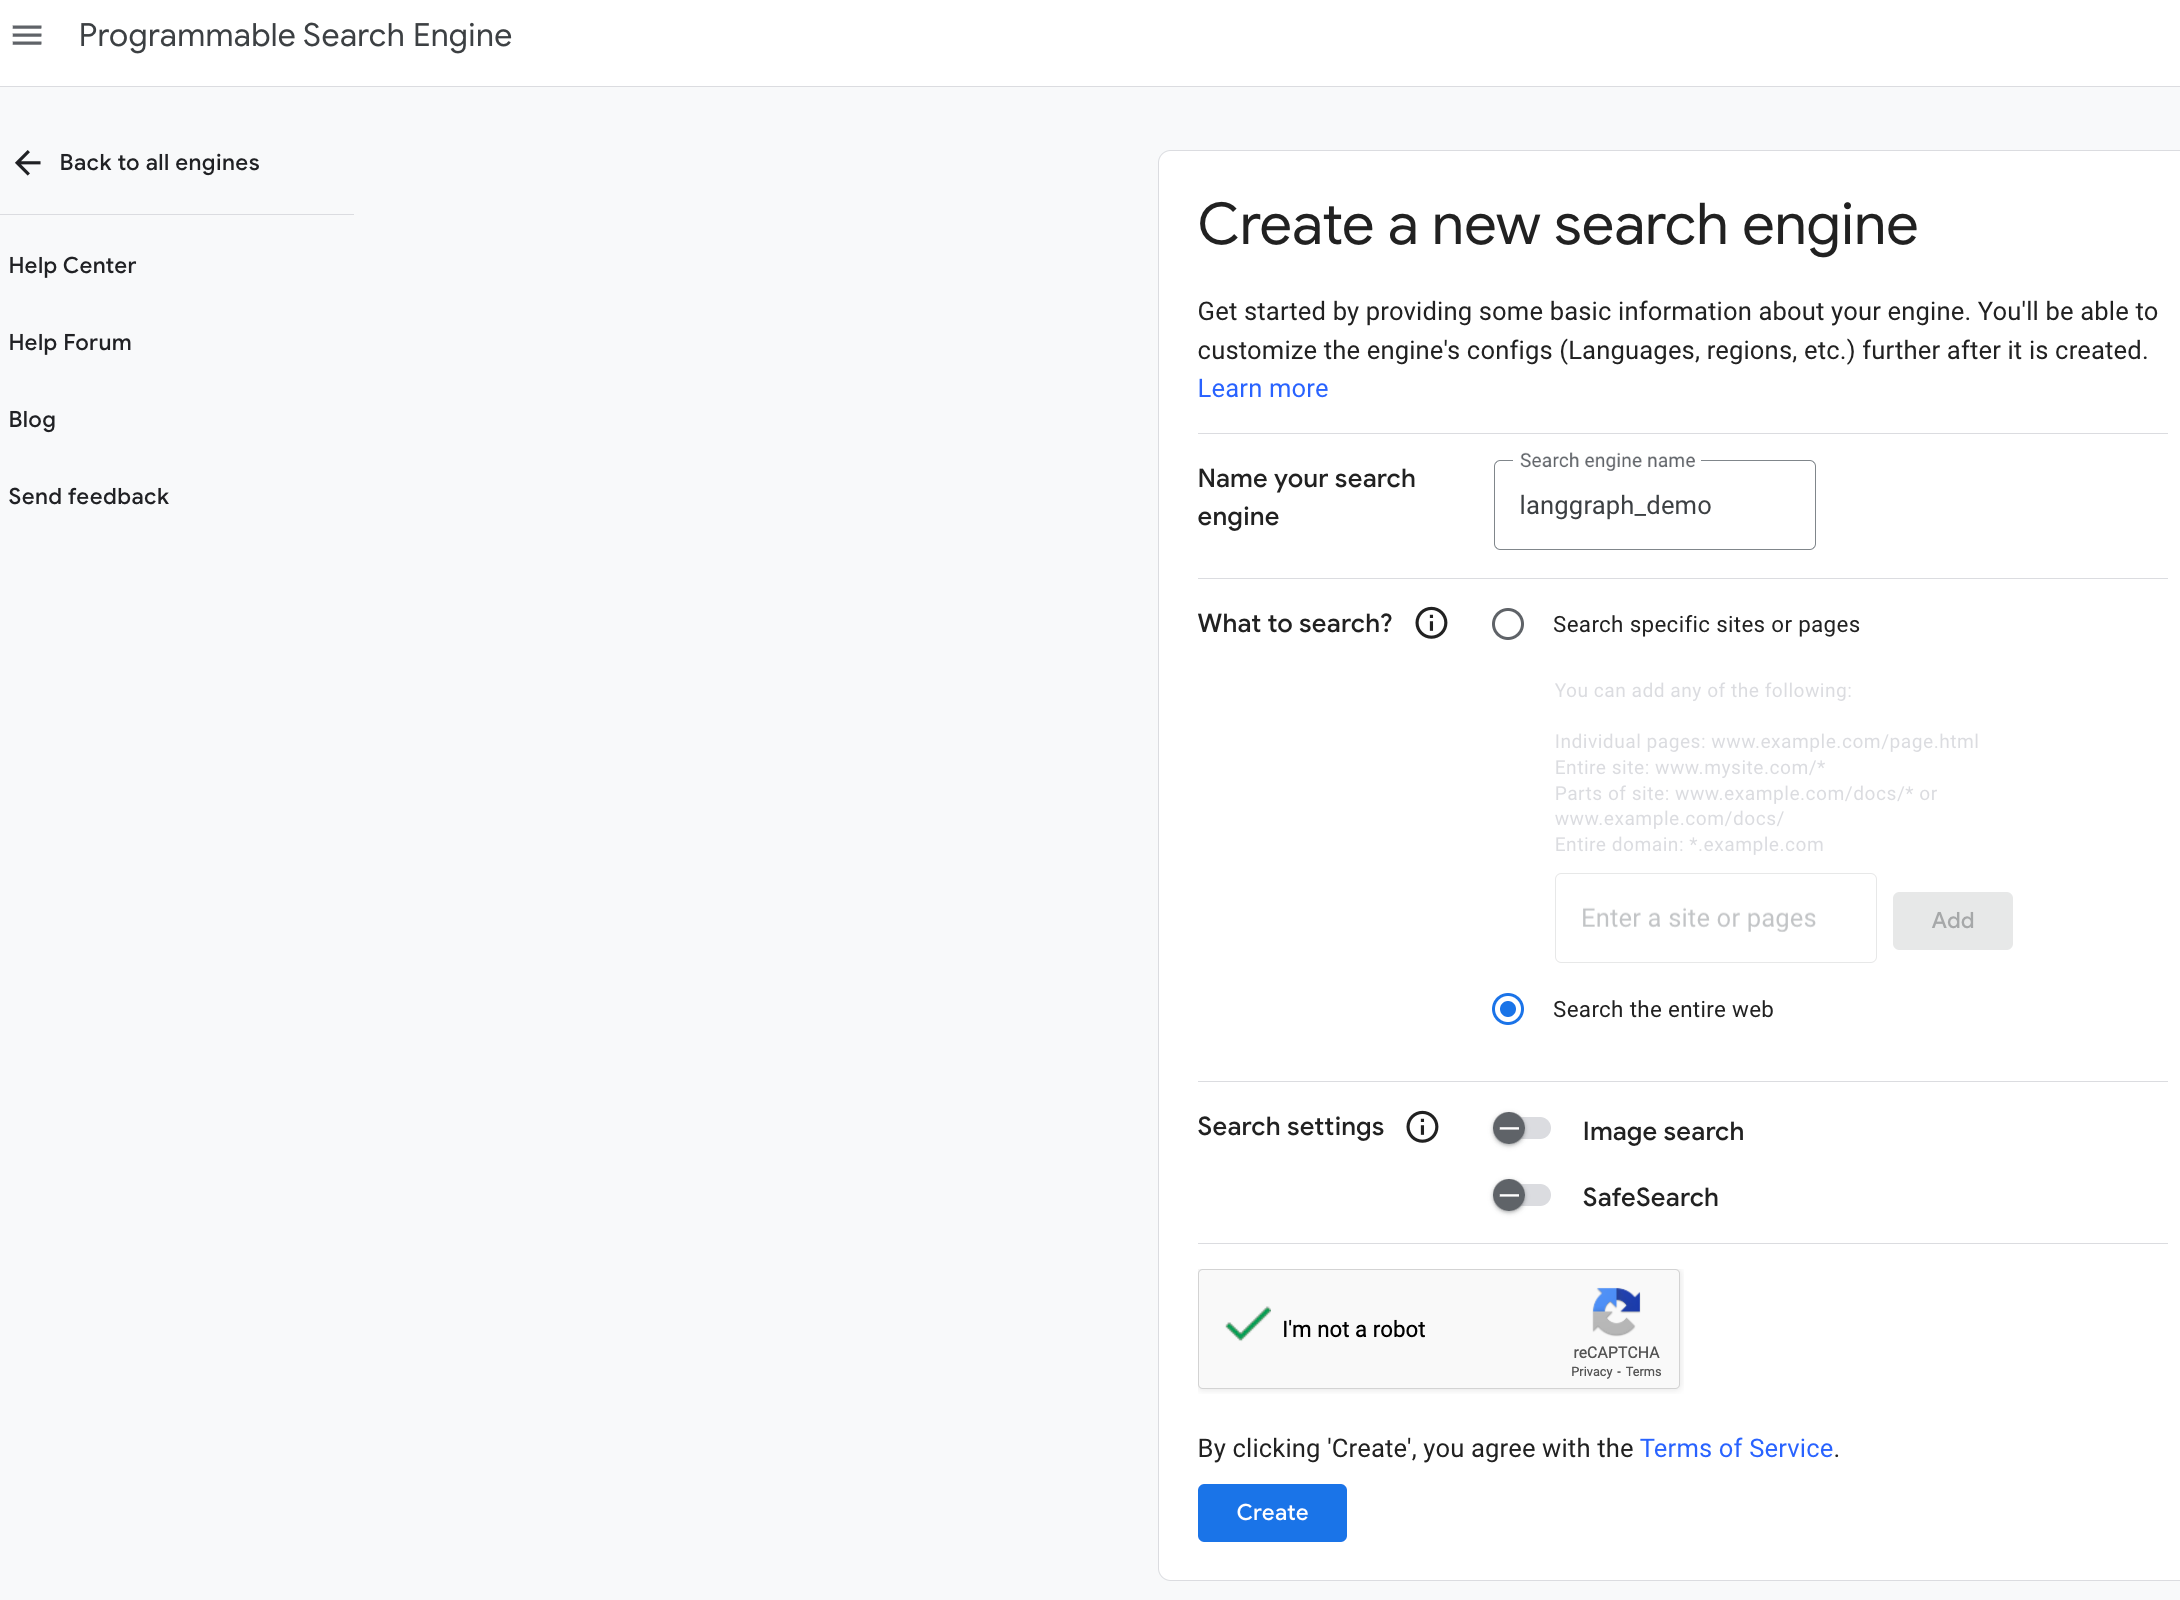Open the Help Center page
This screenshot has height=1600, width=2180.
tap(71, 266)
